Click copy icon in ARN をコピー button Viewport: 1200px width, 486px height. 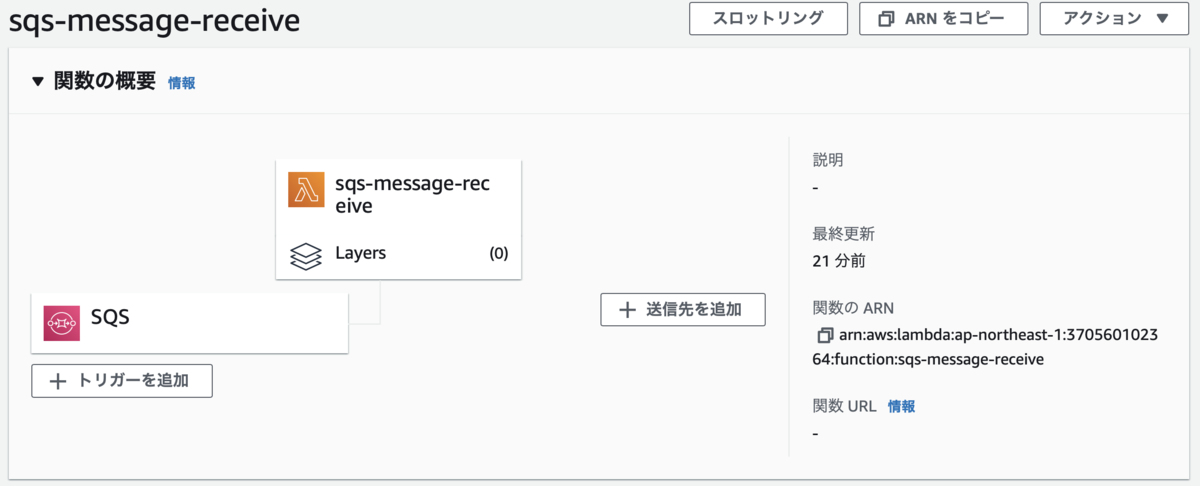coord(886,19)
